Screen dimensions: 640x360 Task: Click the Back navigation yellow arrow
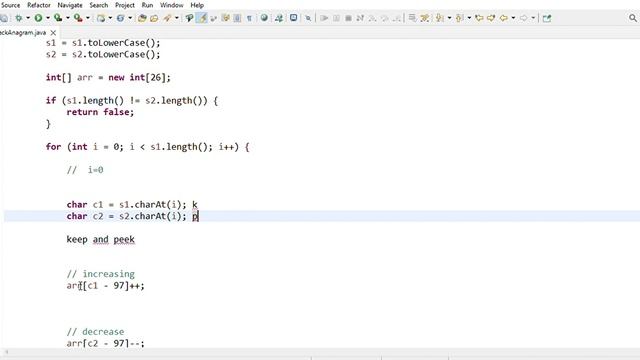(x=504, y=18)
